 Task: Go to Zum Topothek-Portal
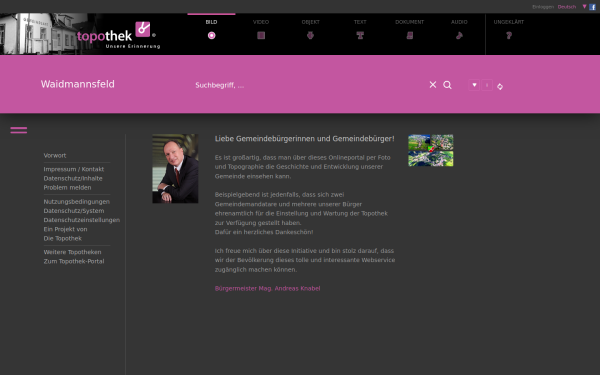pos(74,261)
